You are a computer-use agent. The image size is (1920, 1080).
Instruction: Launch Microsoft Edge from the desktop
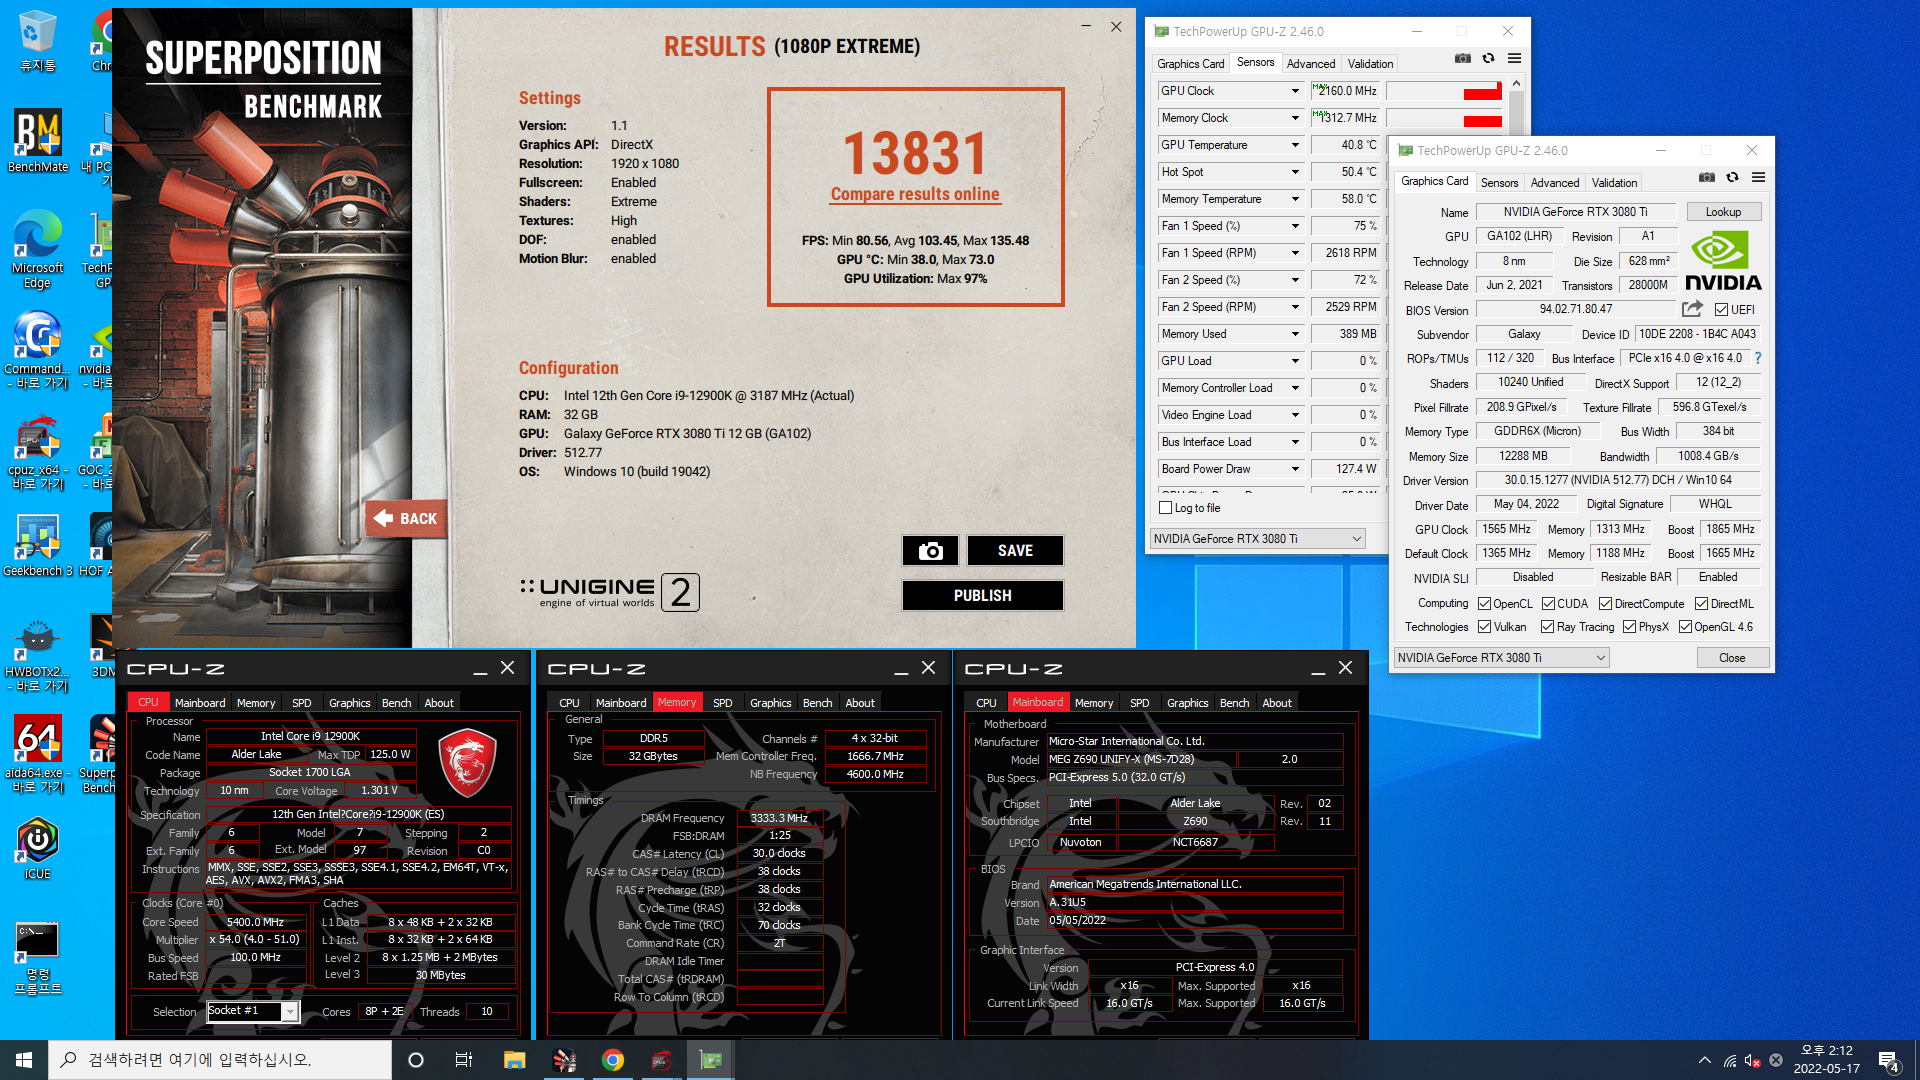point(38,249)
